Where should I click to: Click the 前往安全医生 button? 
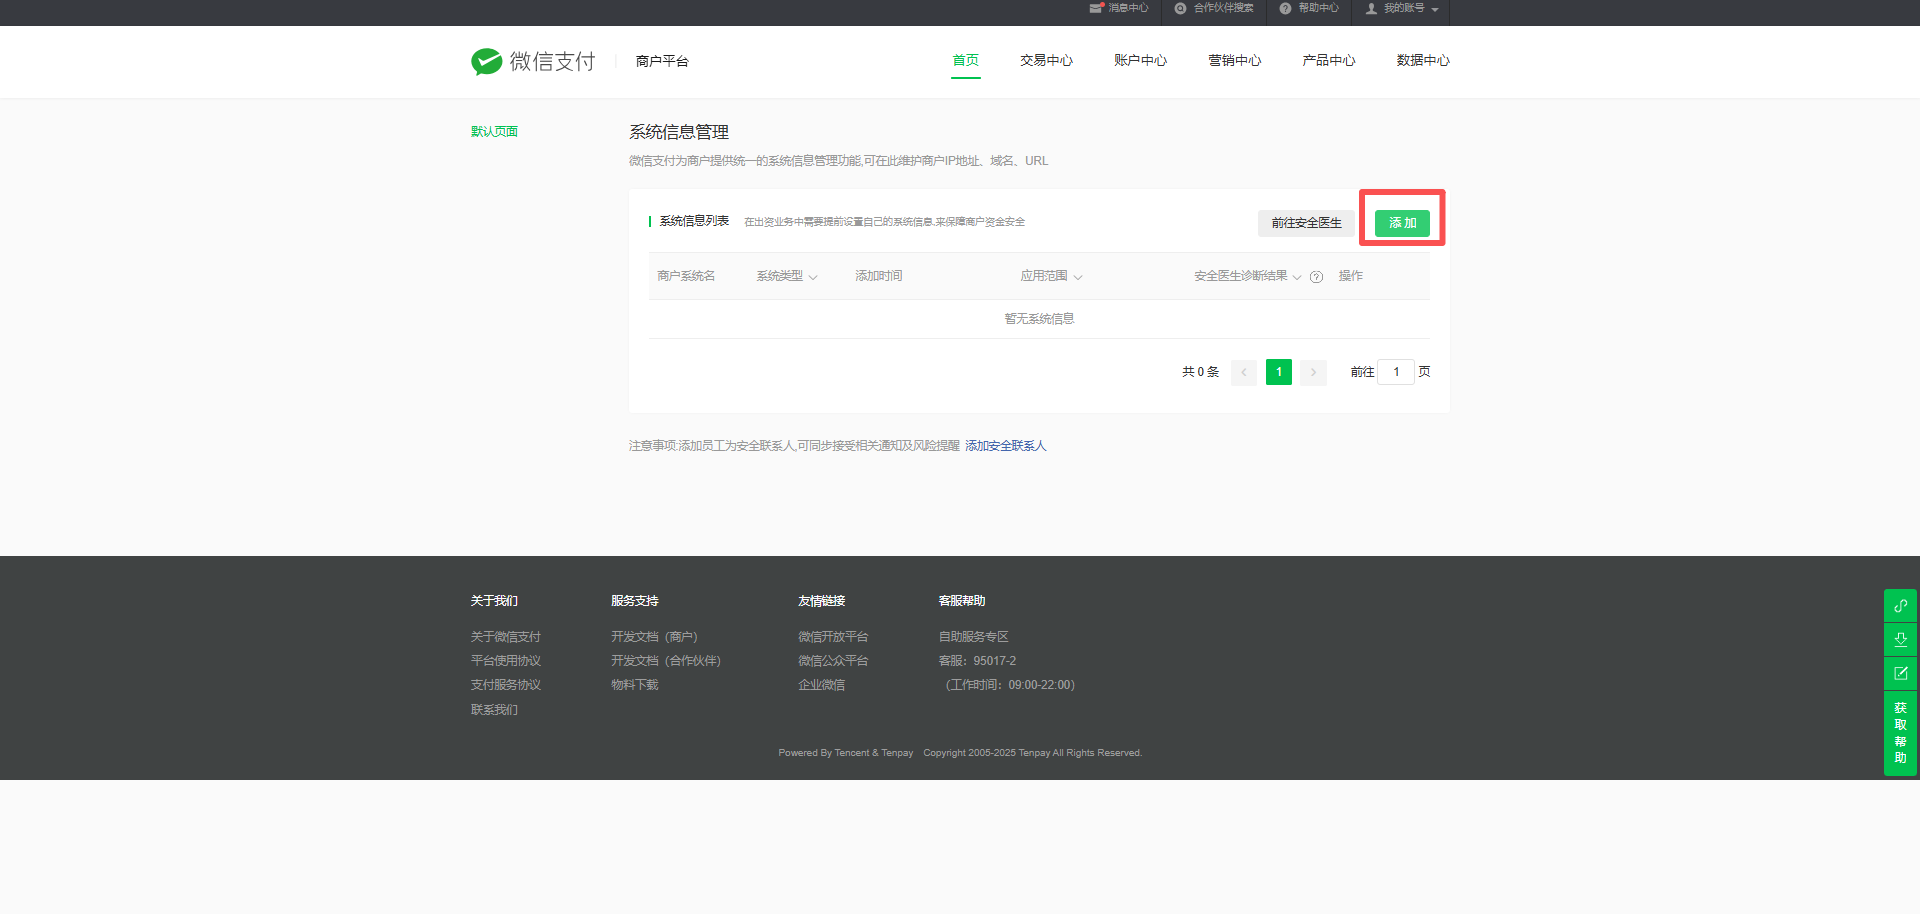[x=1306, y=223]
